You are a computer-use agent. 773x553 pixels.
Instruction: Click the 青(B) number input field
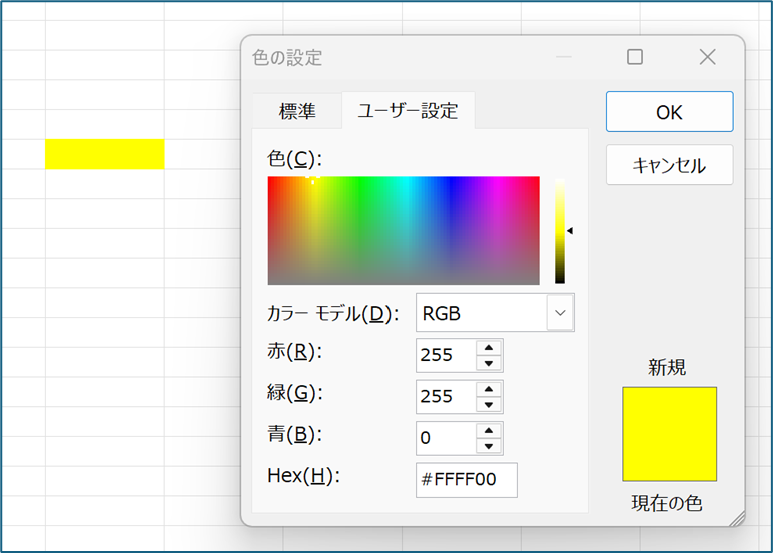pos(445,438)
